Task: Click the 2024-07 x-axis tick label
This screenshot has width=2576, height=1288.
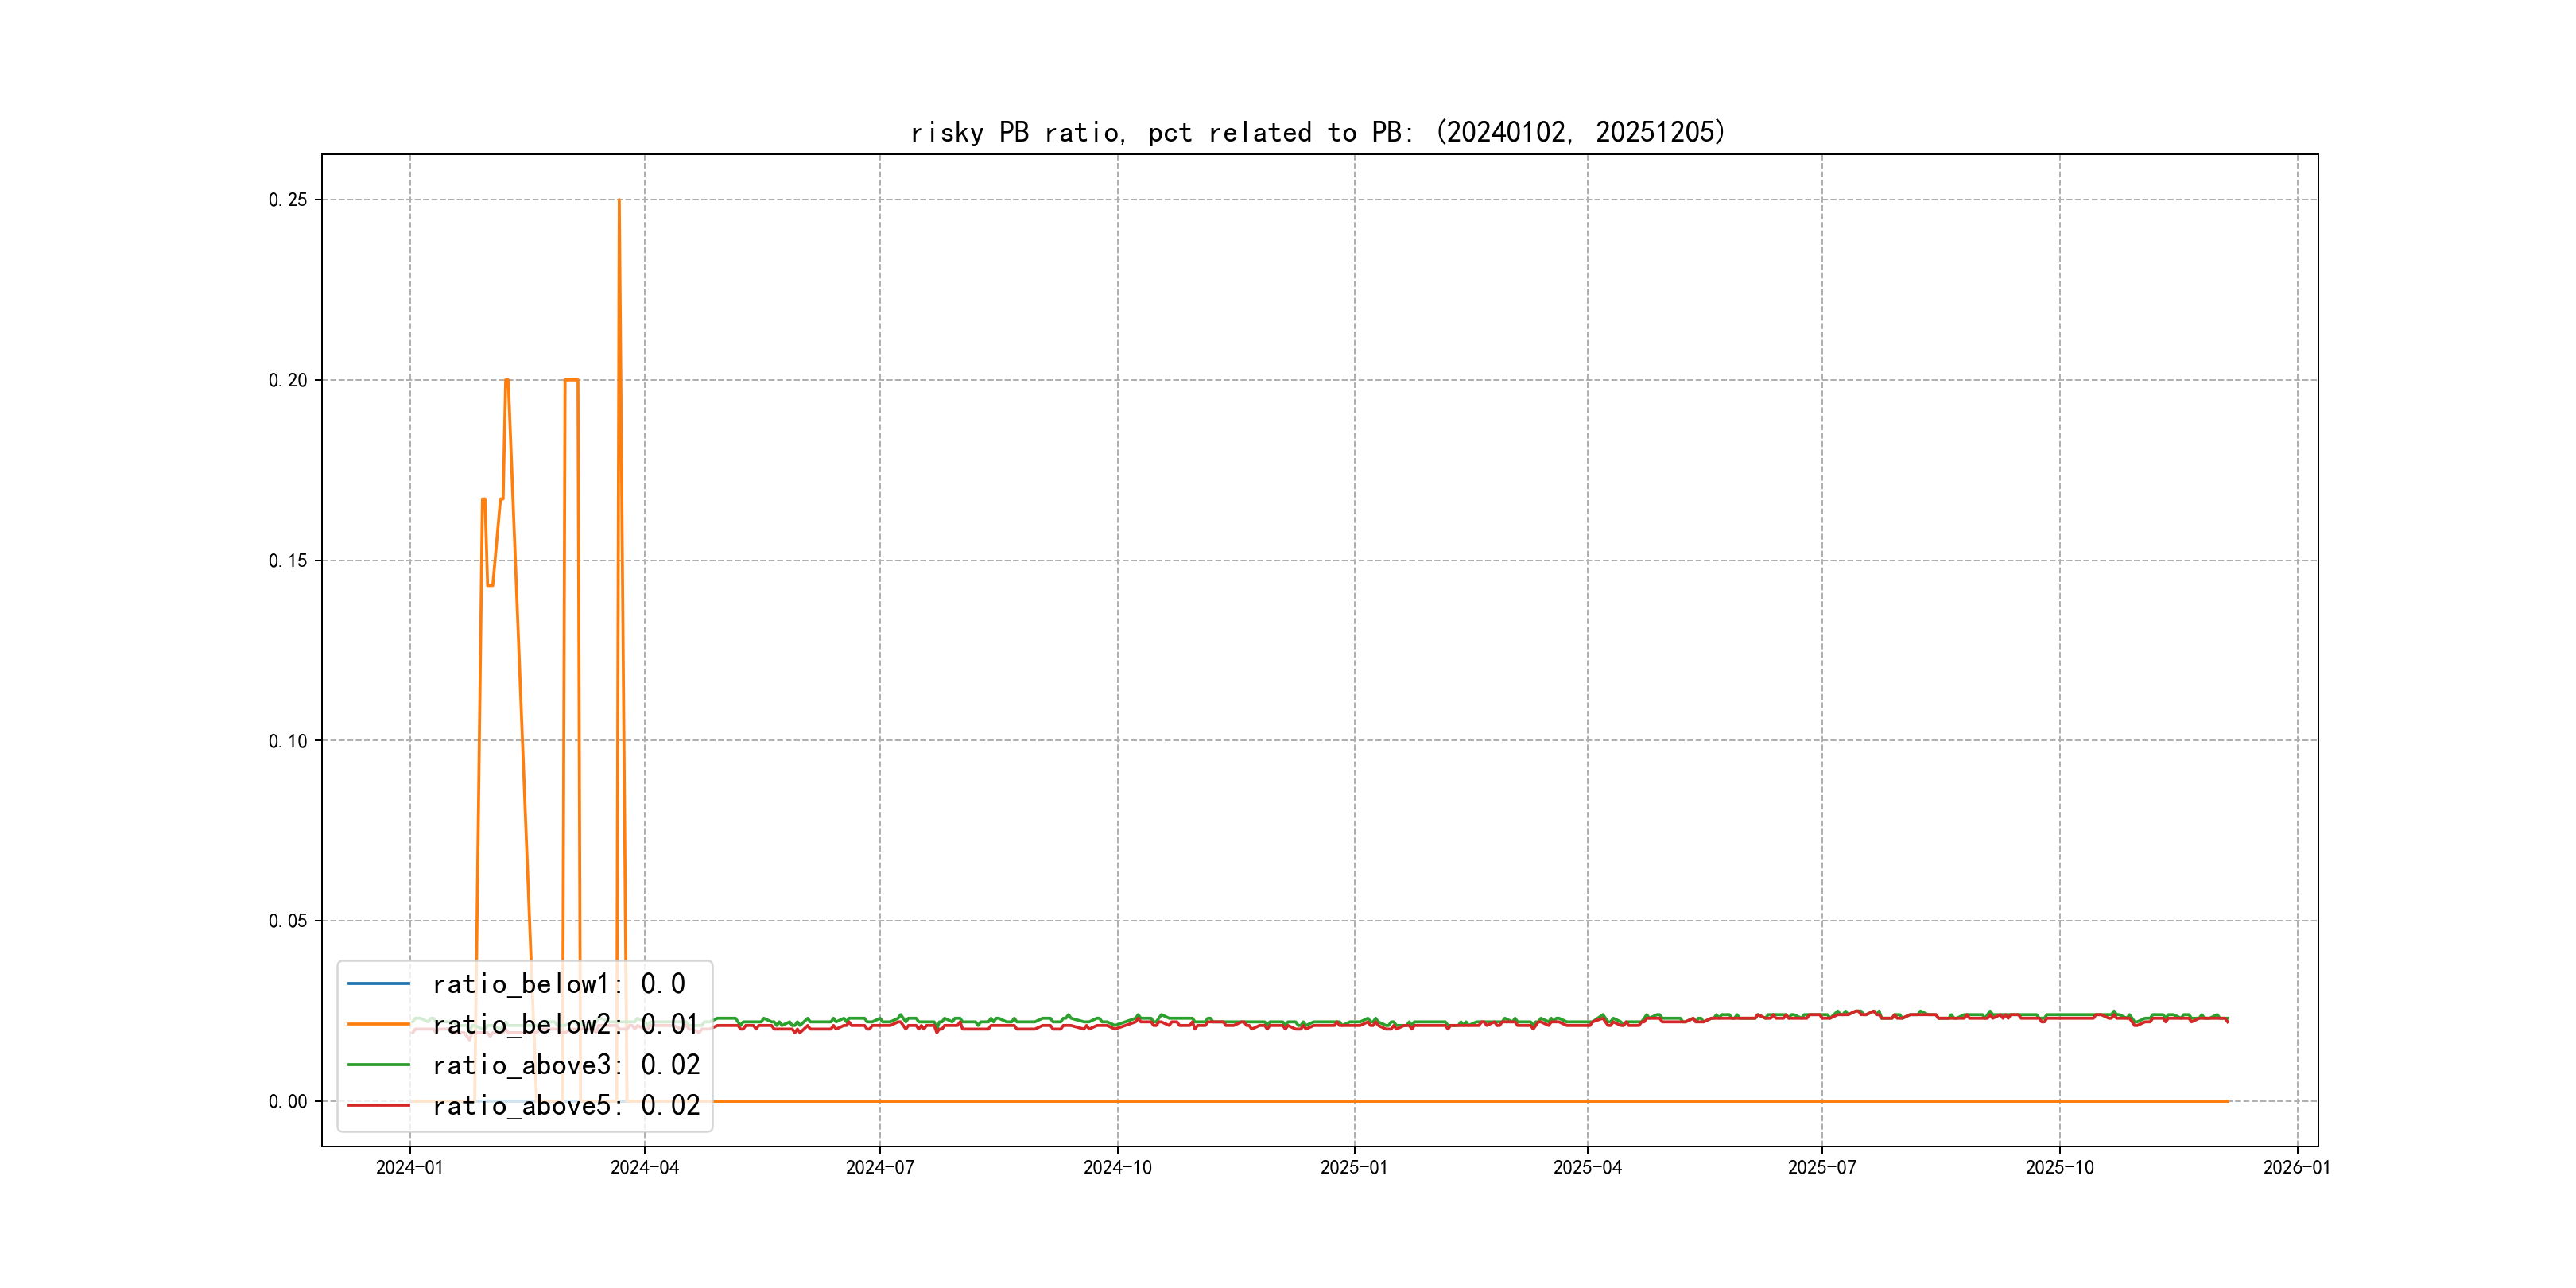Action: (x=879, y=1167)
